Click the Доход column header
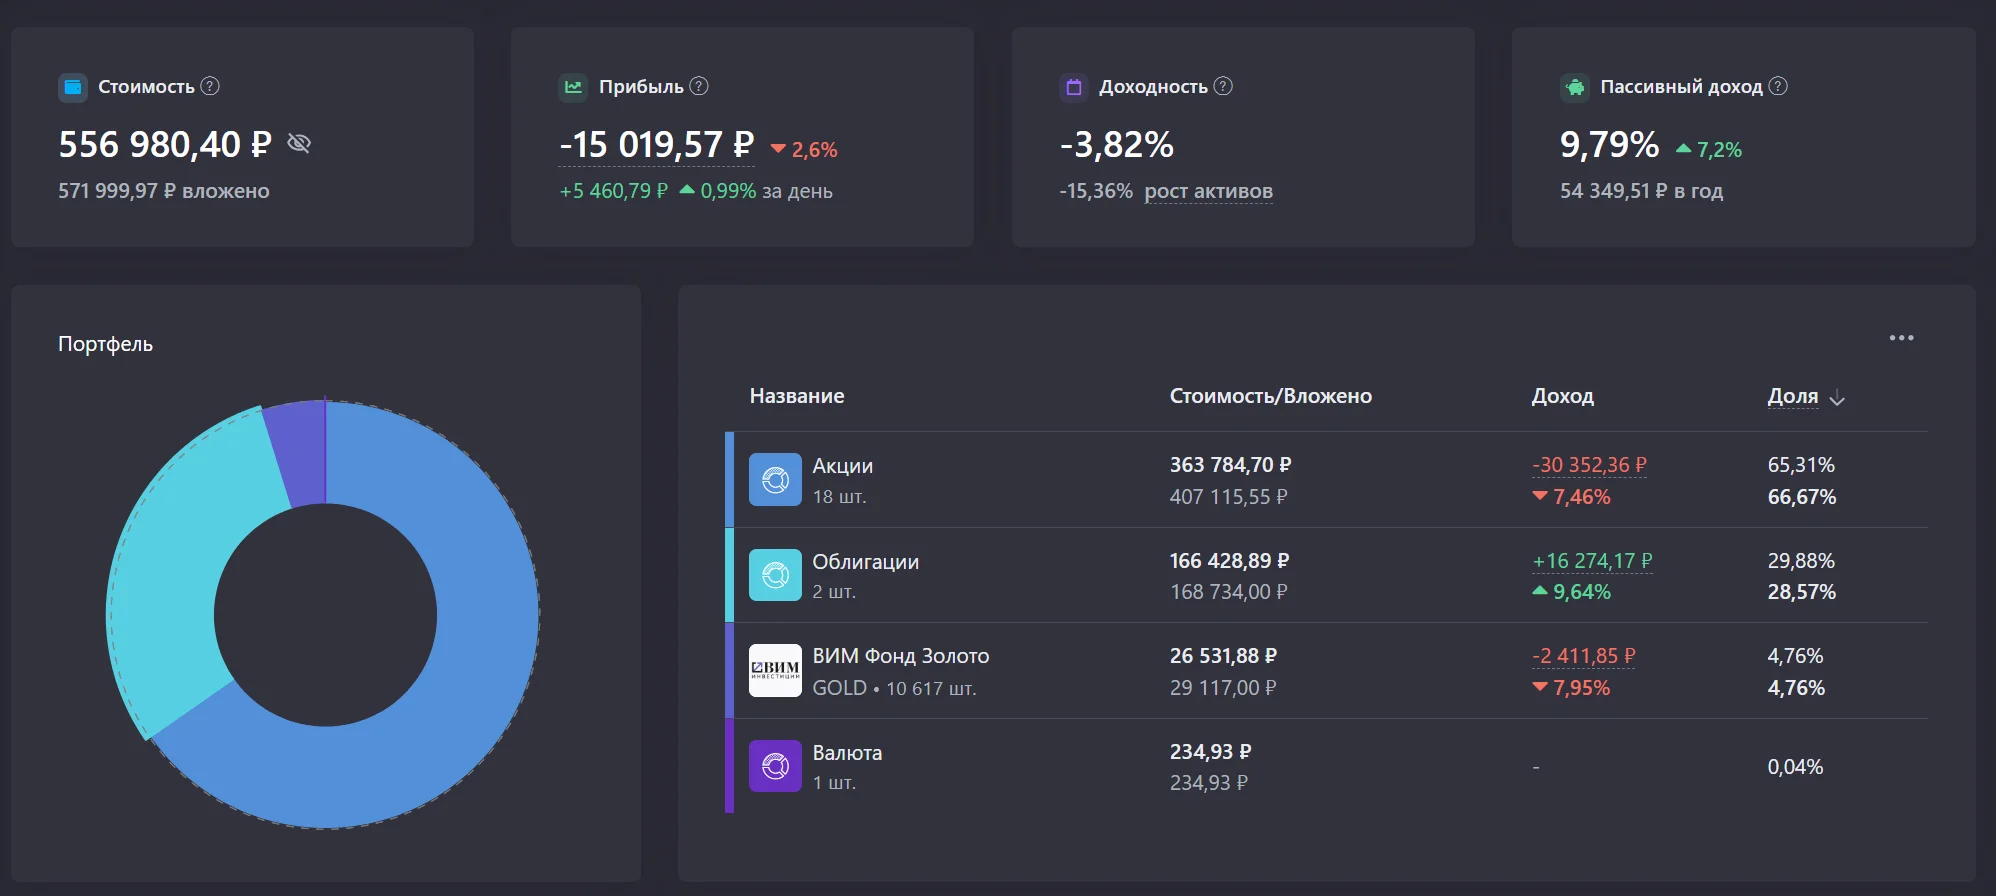The image size is (1996, 896). click(x=1562, y=396)
